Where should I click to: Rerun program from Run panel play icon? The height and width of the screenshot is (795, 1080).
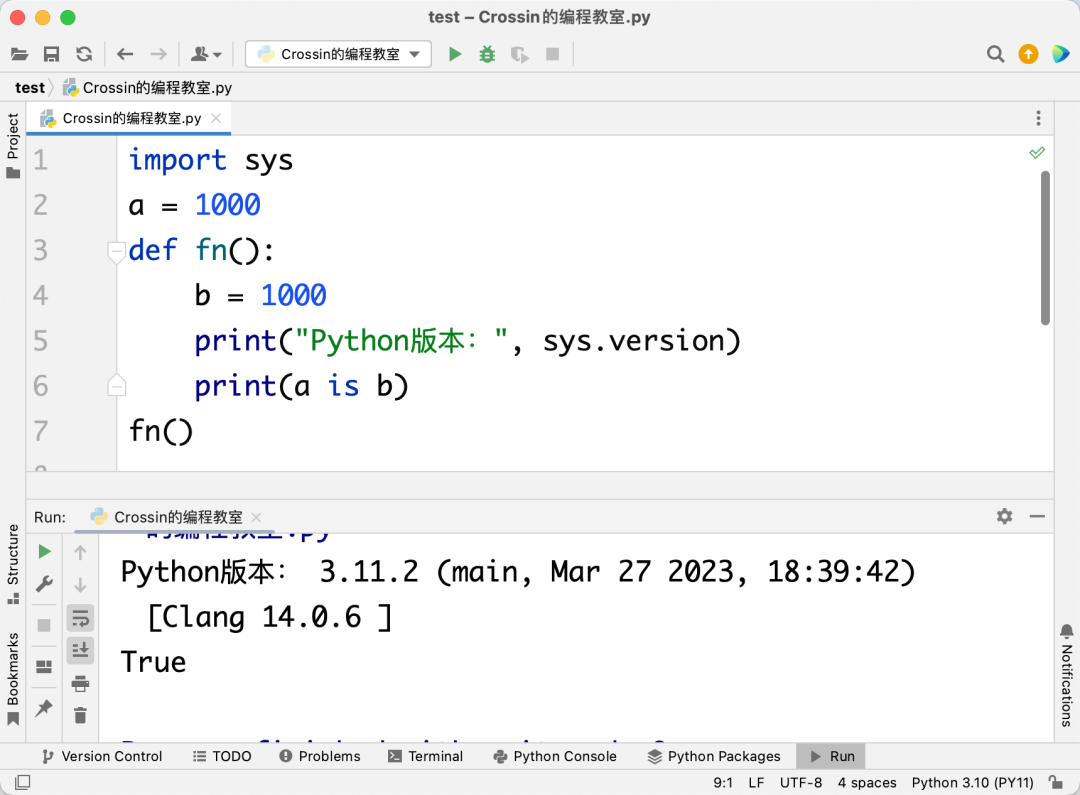coord(45,551)
